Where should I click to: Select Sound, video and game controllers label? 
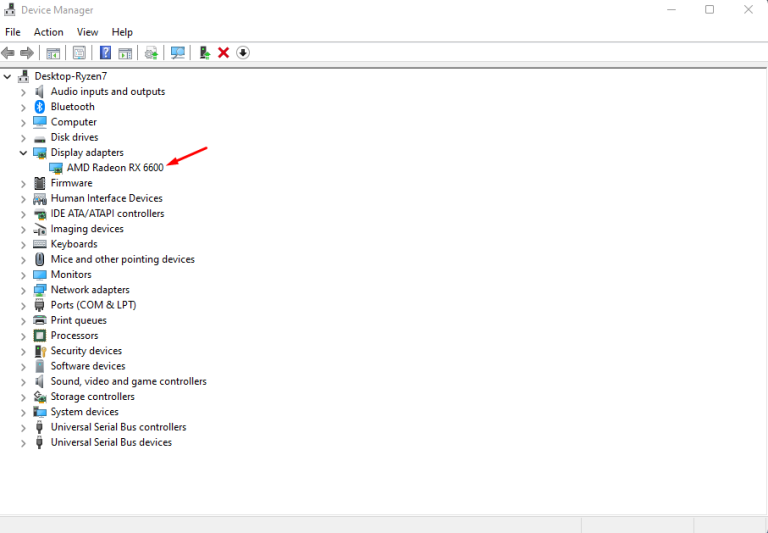pos(128,381)
